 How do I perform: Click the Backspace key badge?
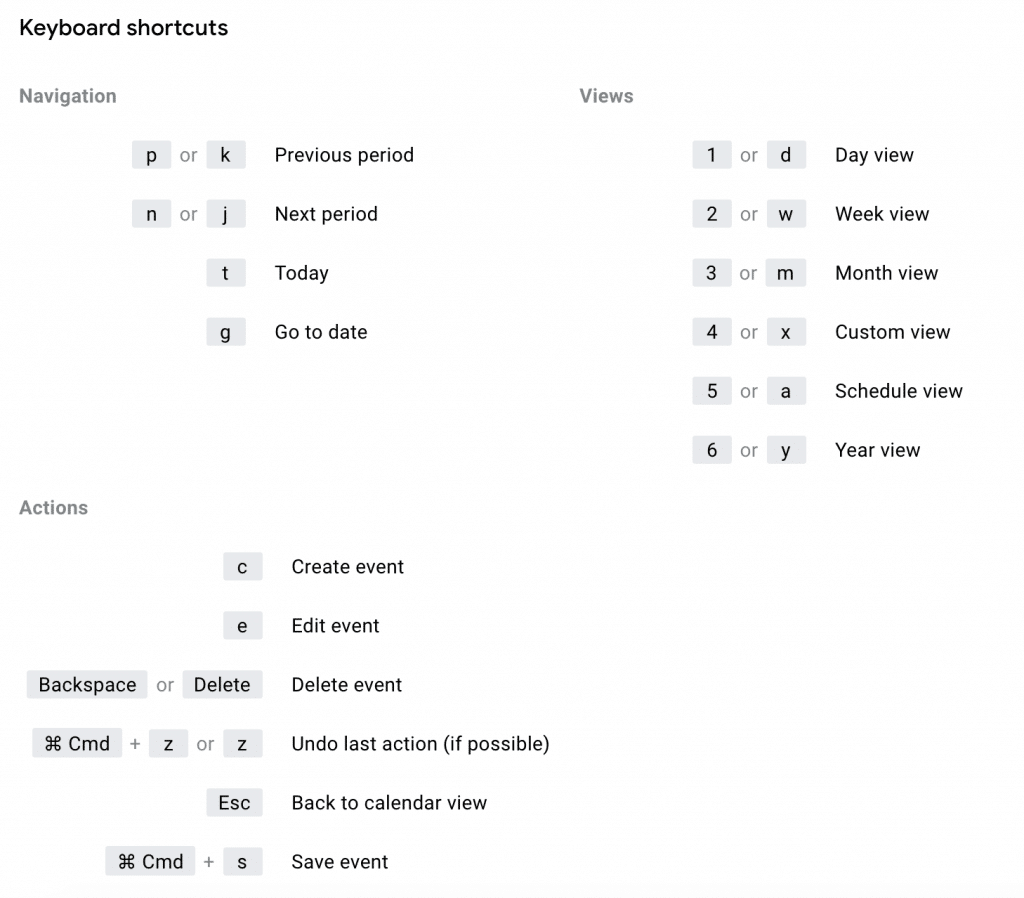coord(87,685)
